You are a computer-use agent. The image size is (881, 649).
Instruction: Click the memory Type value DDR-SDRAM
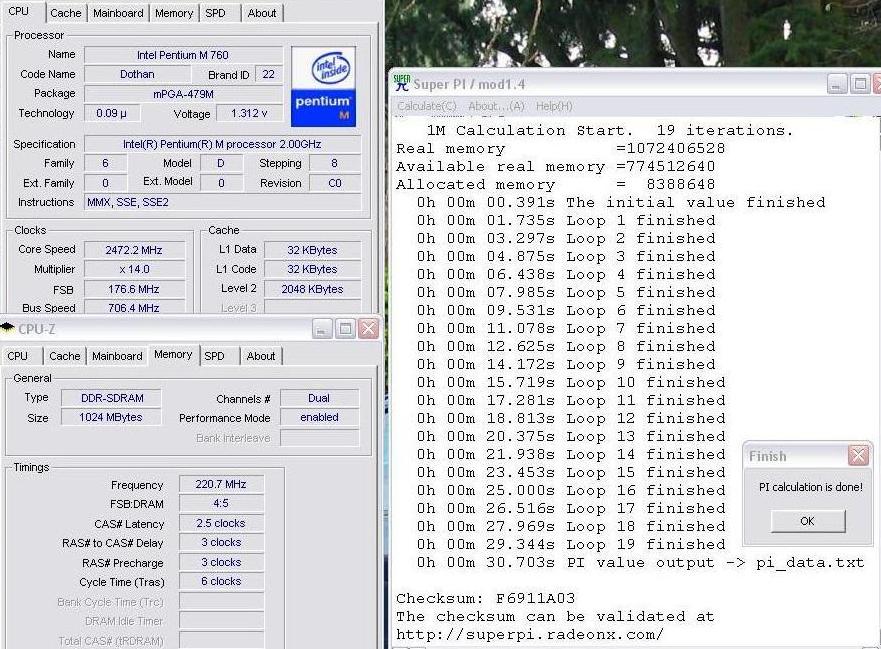coord(112,398)
